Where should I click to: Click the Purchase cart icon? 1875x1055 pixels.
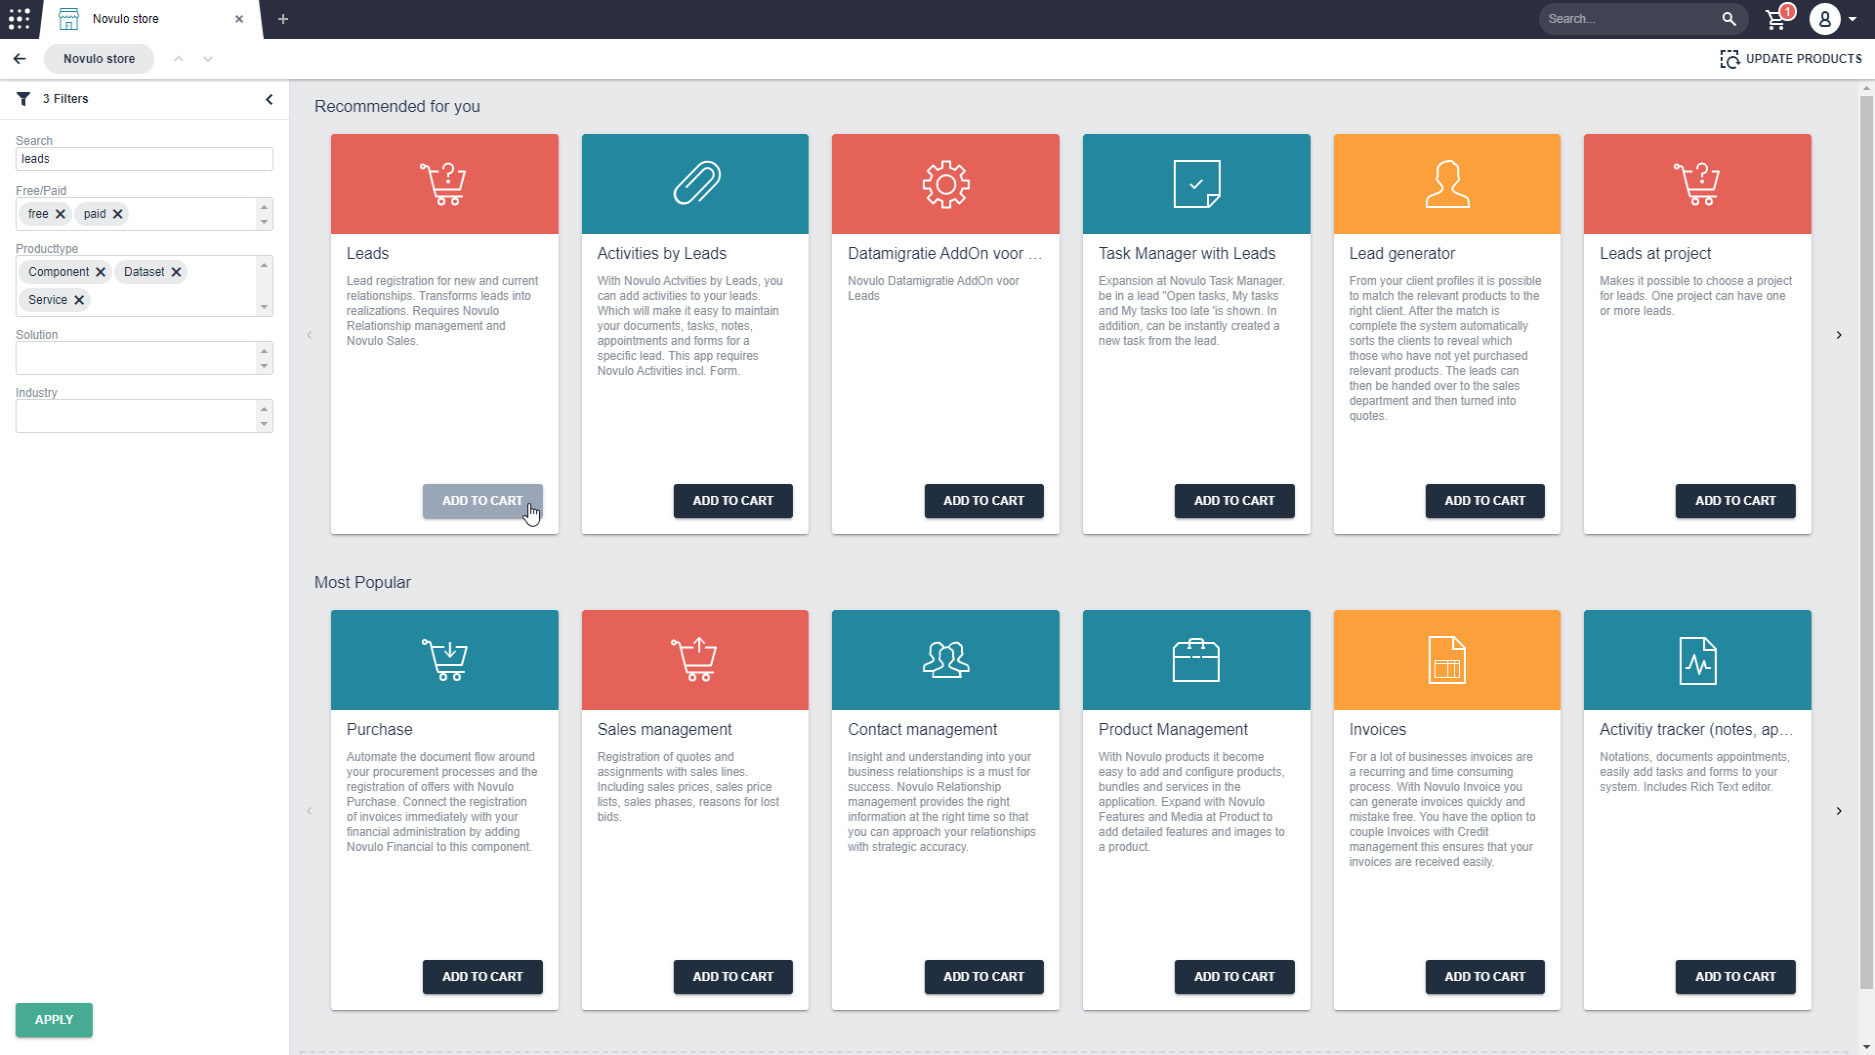[x=444, y=660]
